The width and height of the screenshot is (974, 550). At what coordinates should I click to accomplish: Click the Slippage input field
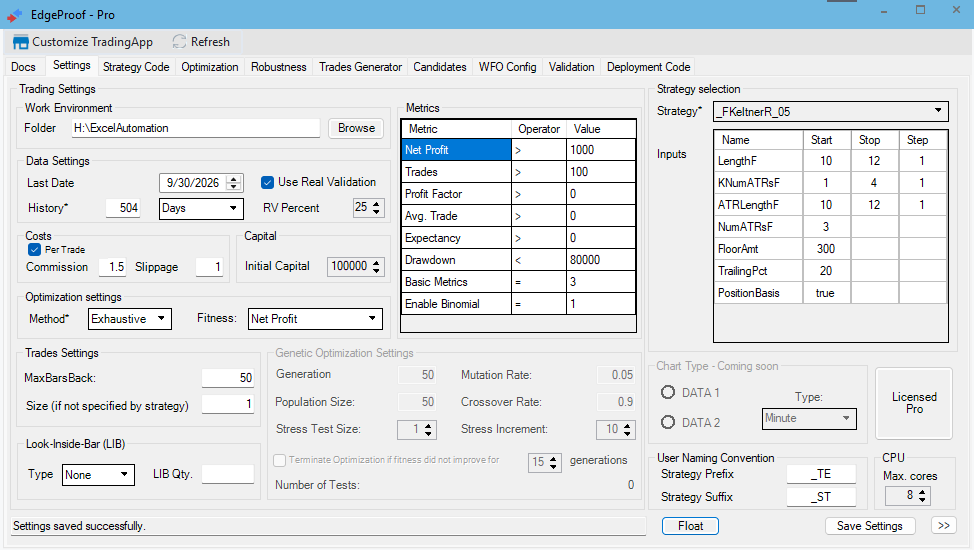coord(209,267)
